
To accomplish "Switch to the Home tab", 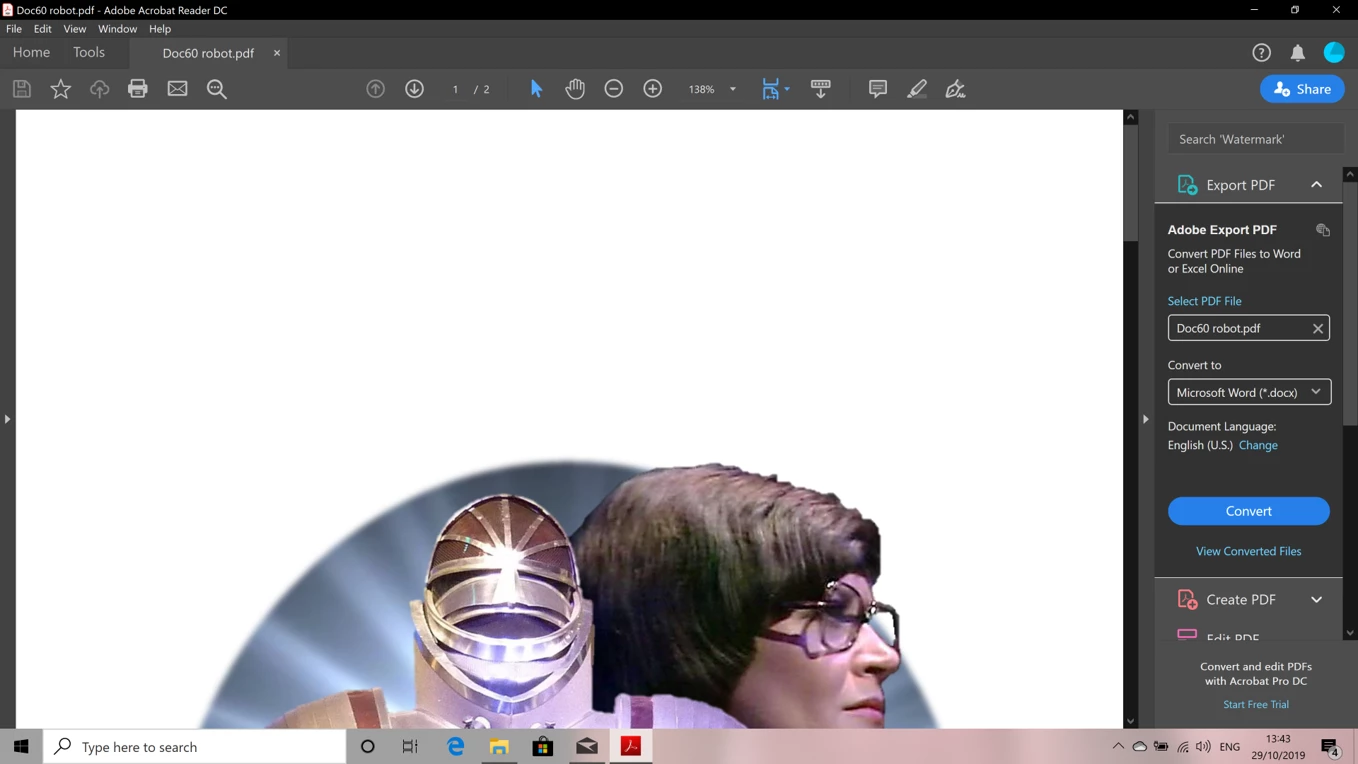I will point(31,52).
